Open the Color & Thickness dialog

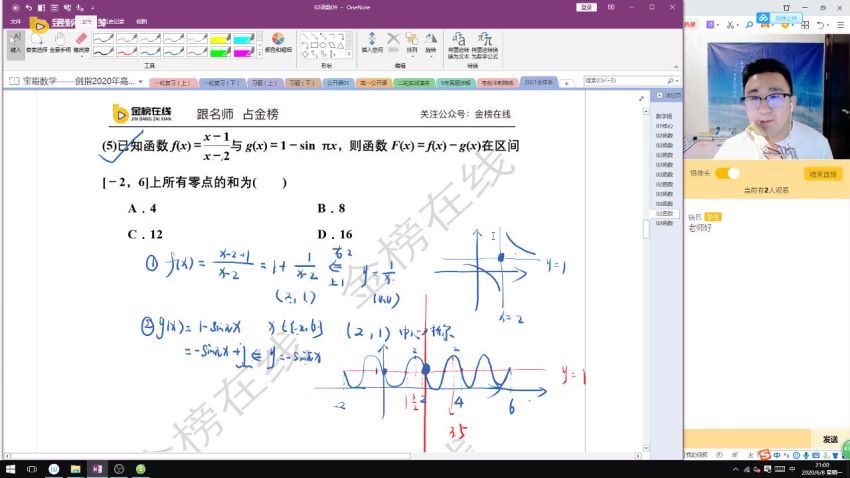(278, 43)
